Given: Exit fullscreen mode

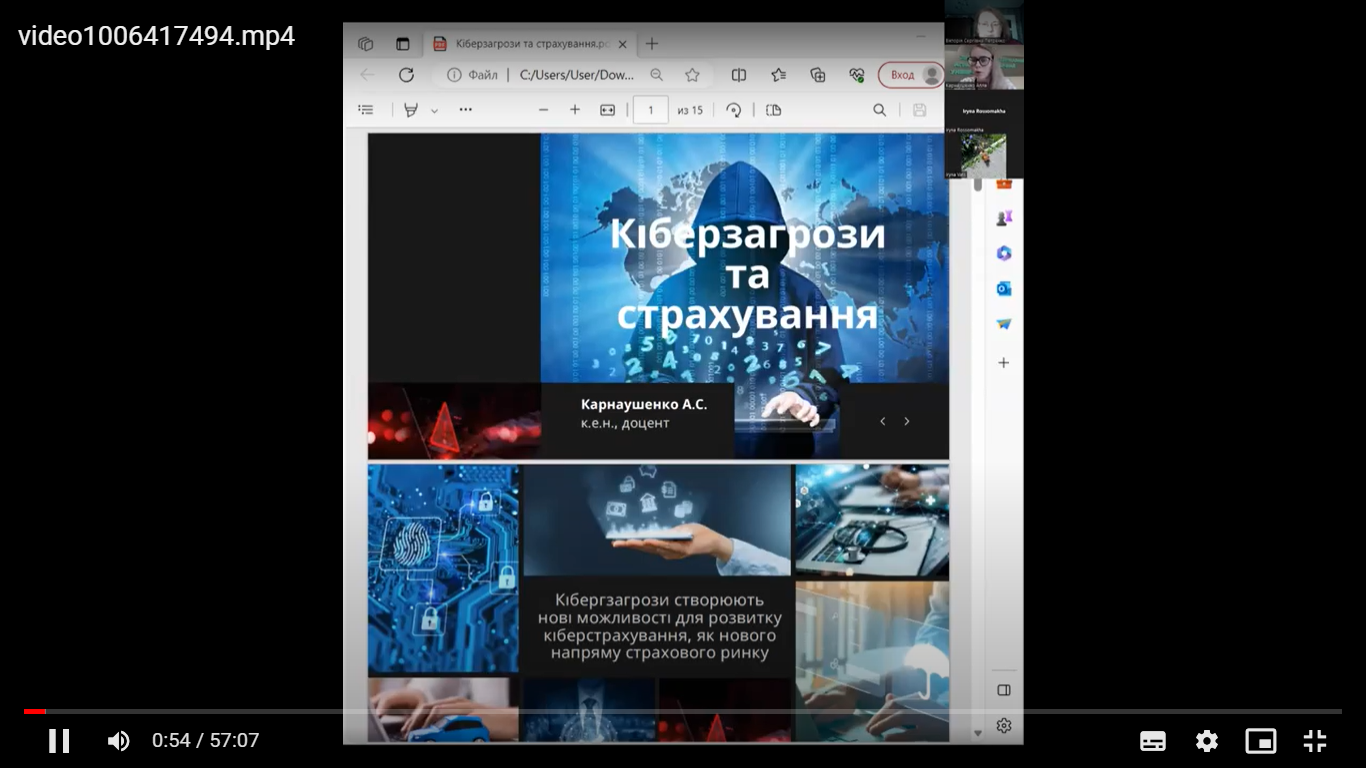Looking at the screenshot, I should [x=1315, y=741].
